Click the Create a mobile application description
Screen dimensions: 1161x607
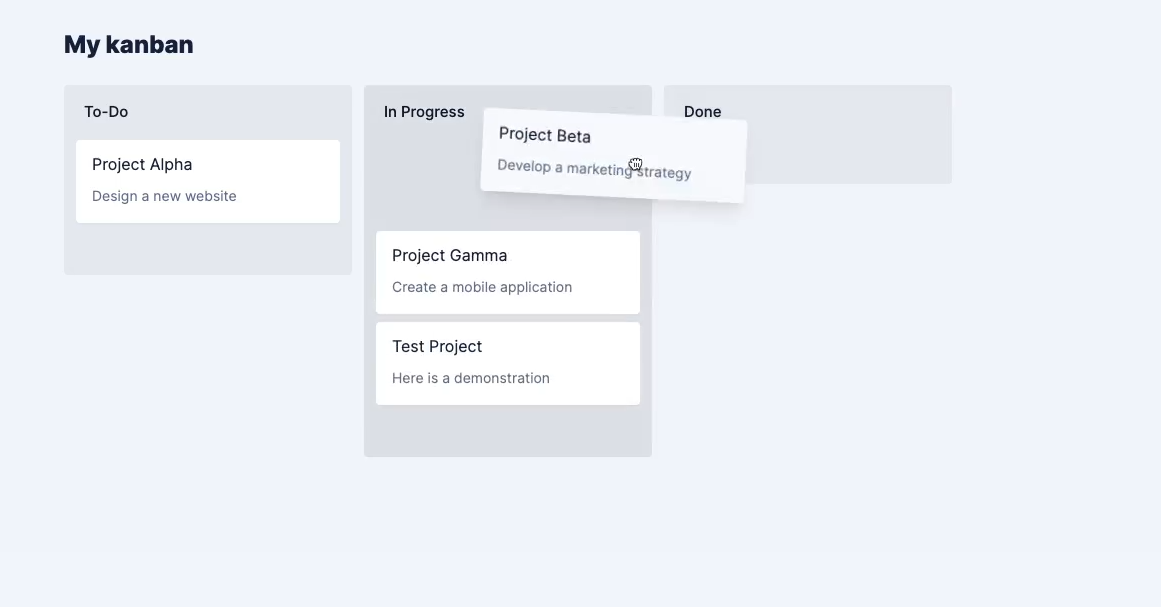(482, 287)
